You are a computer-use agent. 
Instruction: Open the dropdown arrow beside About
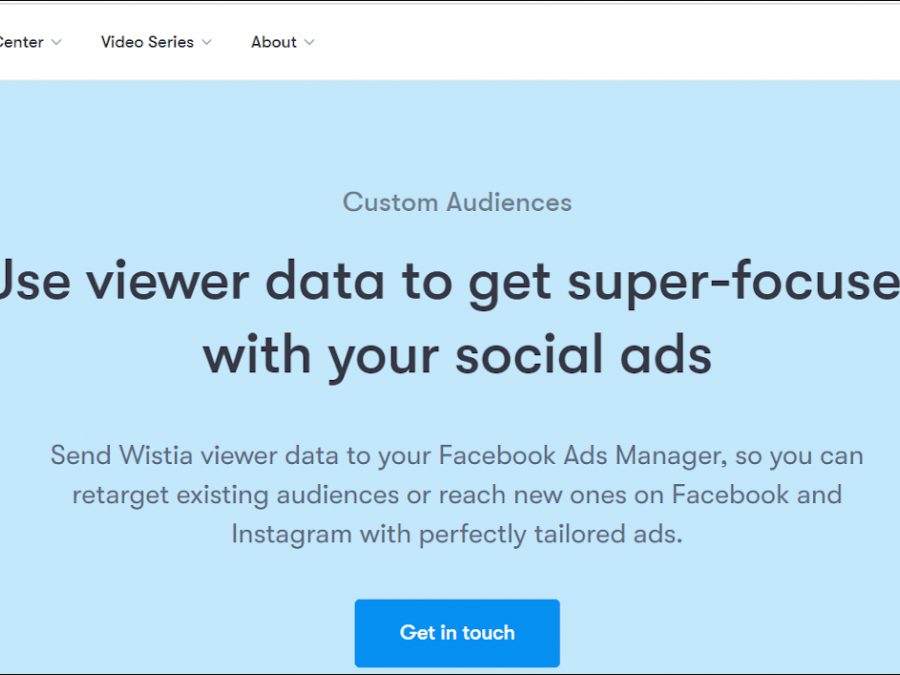(309, 42)
